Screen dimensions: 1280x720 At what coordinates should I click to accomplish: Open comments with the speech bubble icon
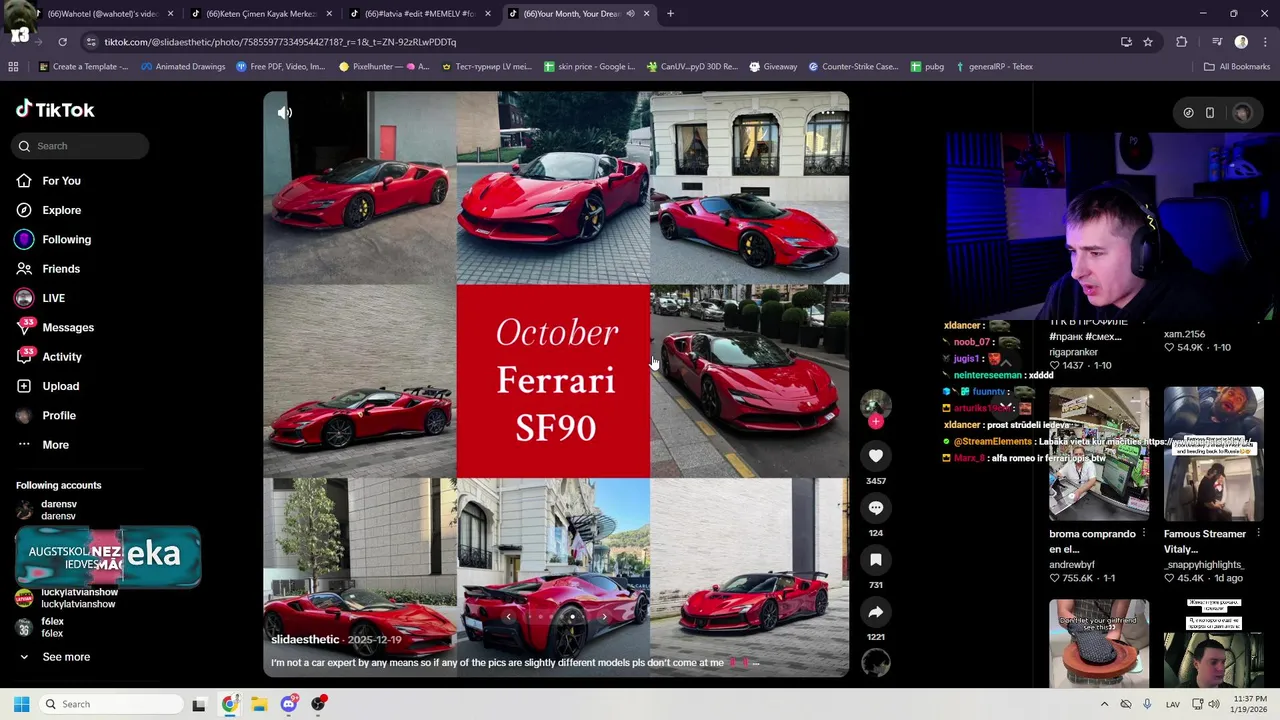875,508
